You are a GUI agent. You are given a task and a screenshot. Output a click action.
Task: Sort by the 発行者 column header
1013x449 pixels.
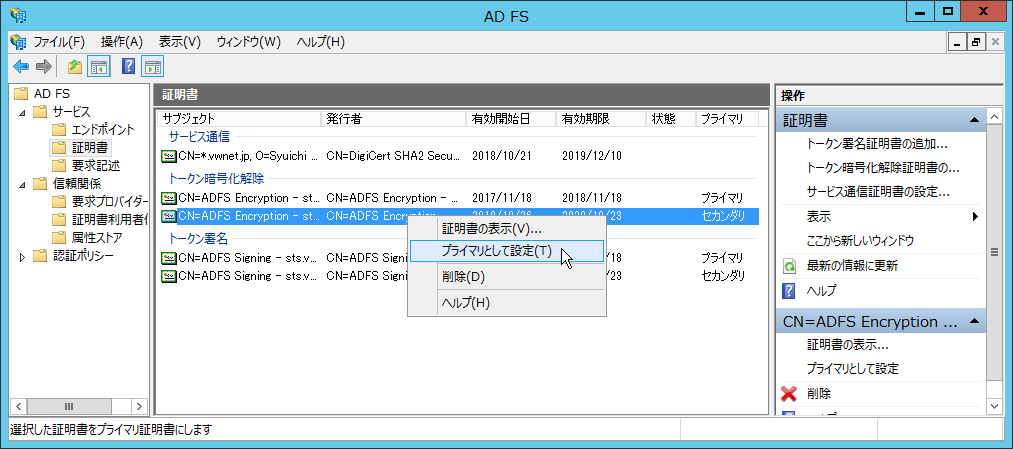(393, 119)
